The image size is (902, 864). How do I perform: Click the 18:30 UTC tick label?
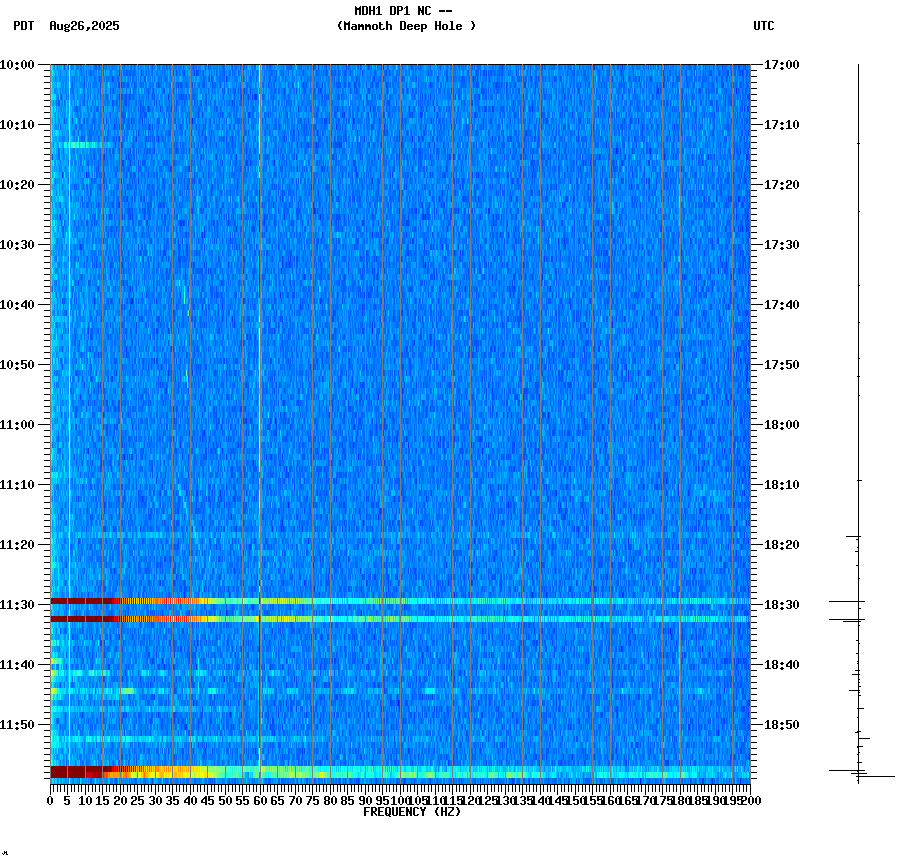[x=779, y=603]
